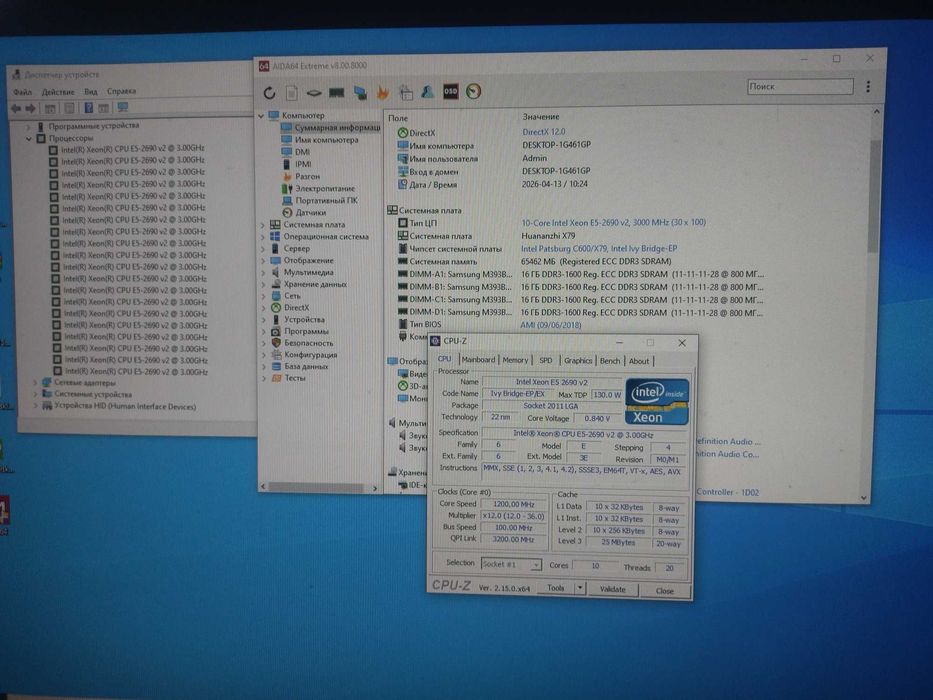Click the CPU-Z Validate button
The height and width of the screenshot is (700, 933).
click(612, 589)
